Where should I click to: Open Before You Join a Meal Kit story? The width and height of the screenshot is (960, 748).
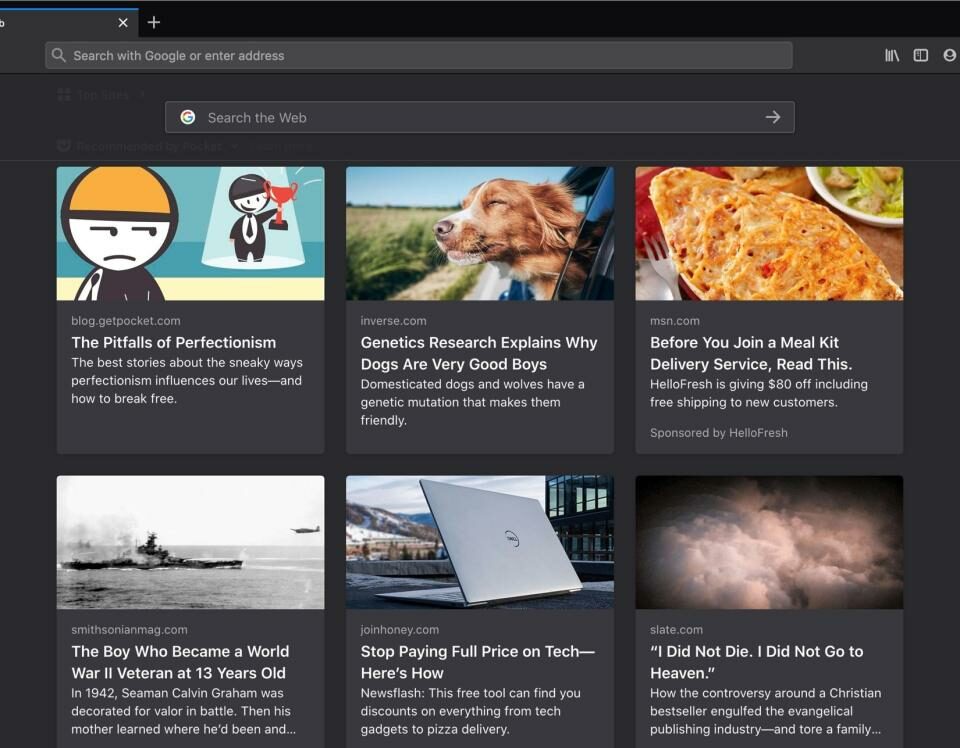point(751,353)
